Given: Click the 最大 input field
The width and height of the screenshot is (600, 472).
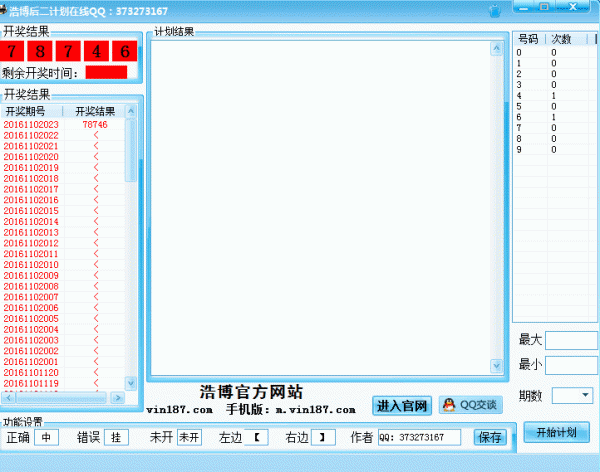Looking at the screenshot, I should click(571, 340).
